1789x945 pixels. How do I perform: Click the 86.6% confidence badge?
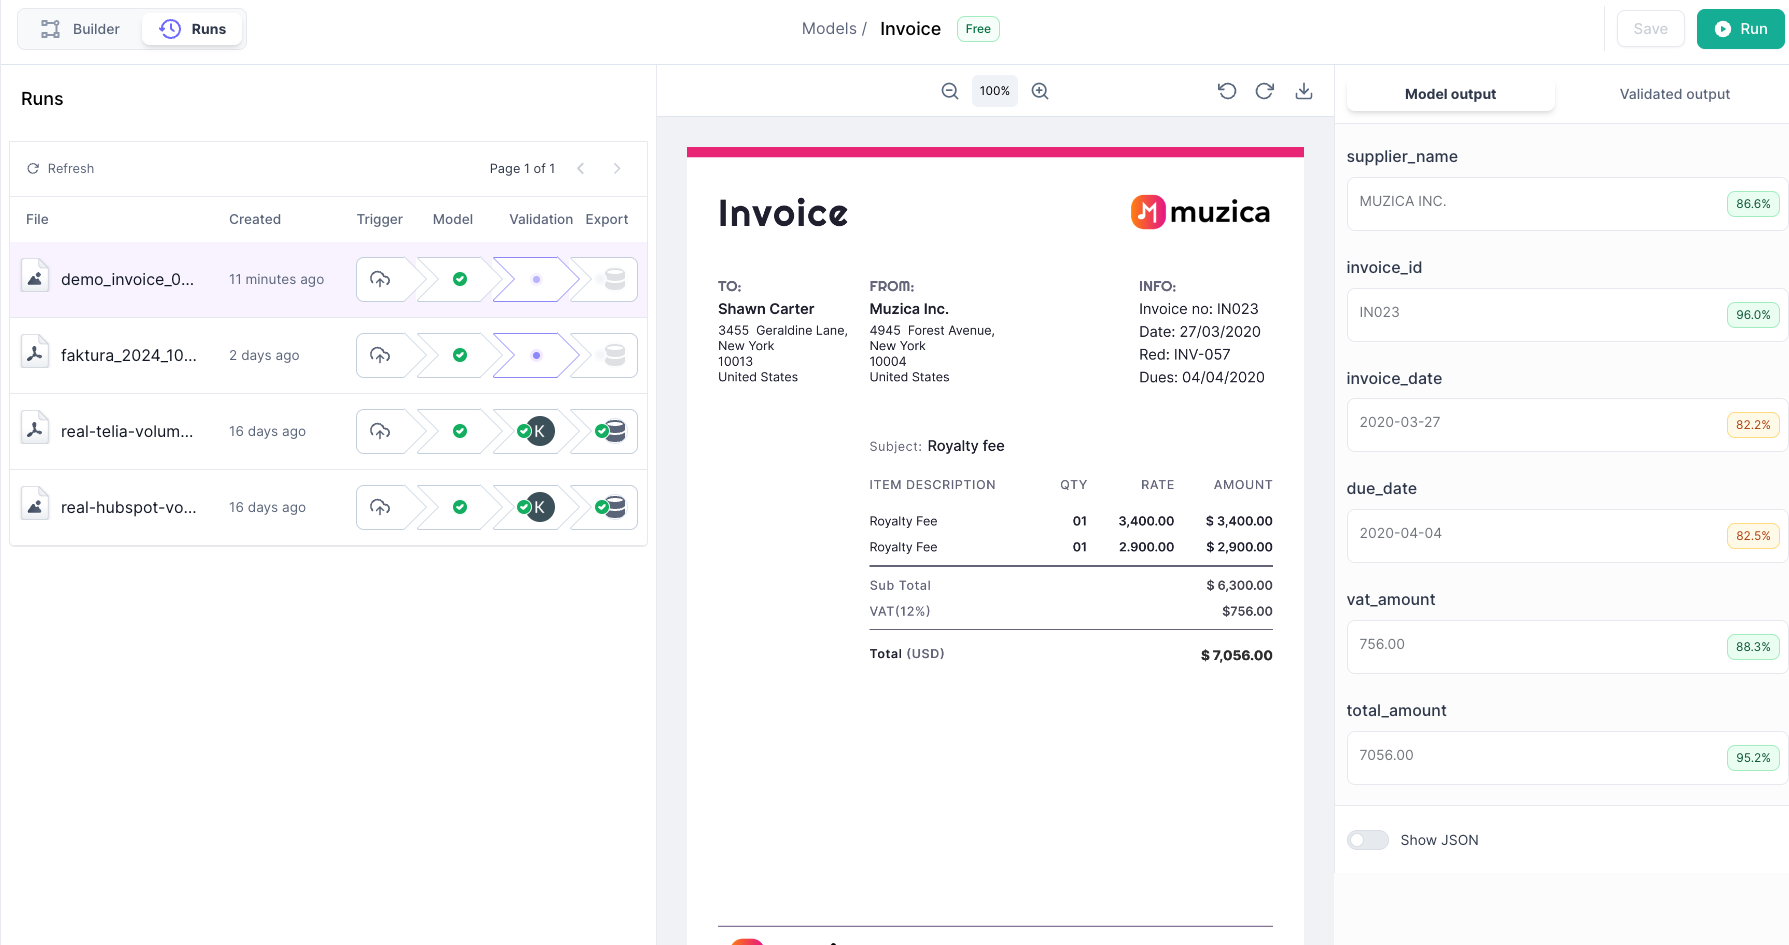[1753, 204]
